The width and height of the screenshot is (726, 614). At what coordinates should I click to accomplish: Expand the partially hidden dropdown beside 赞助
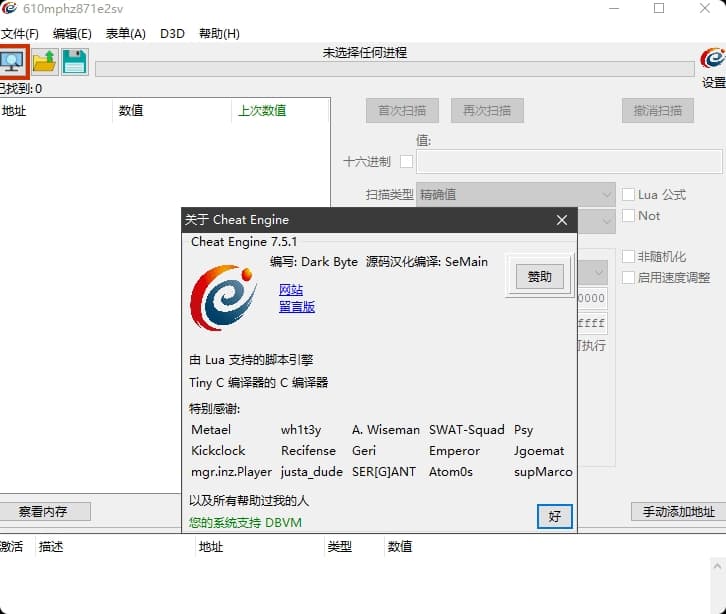[593, 272]
